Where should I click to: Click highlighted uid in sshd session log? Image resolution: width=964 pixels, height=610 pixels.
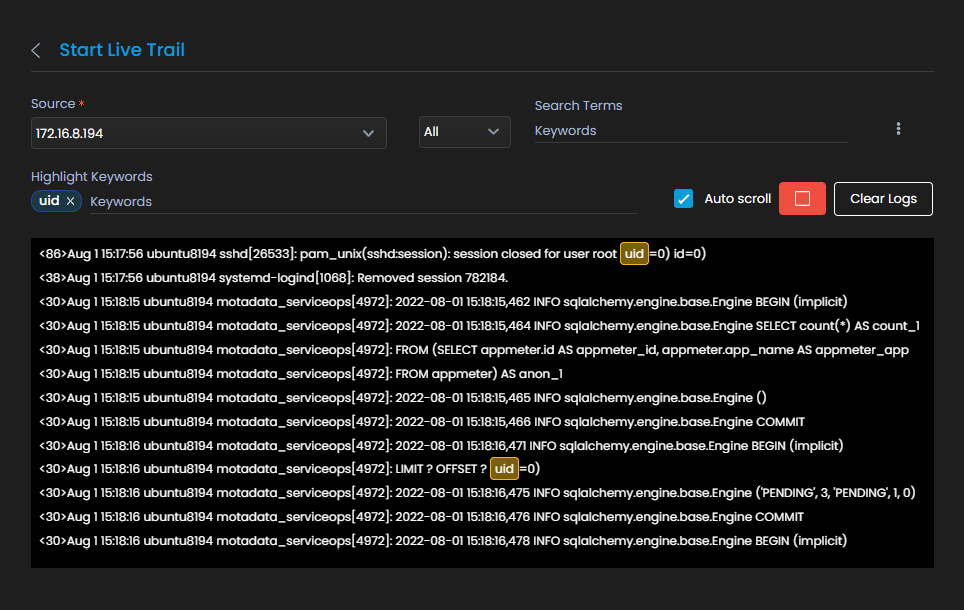click(634, 254)
